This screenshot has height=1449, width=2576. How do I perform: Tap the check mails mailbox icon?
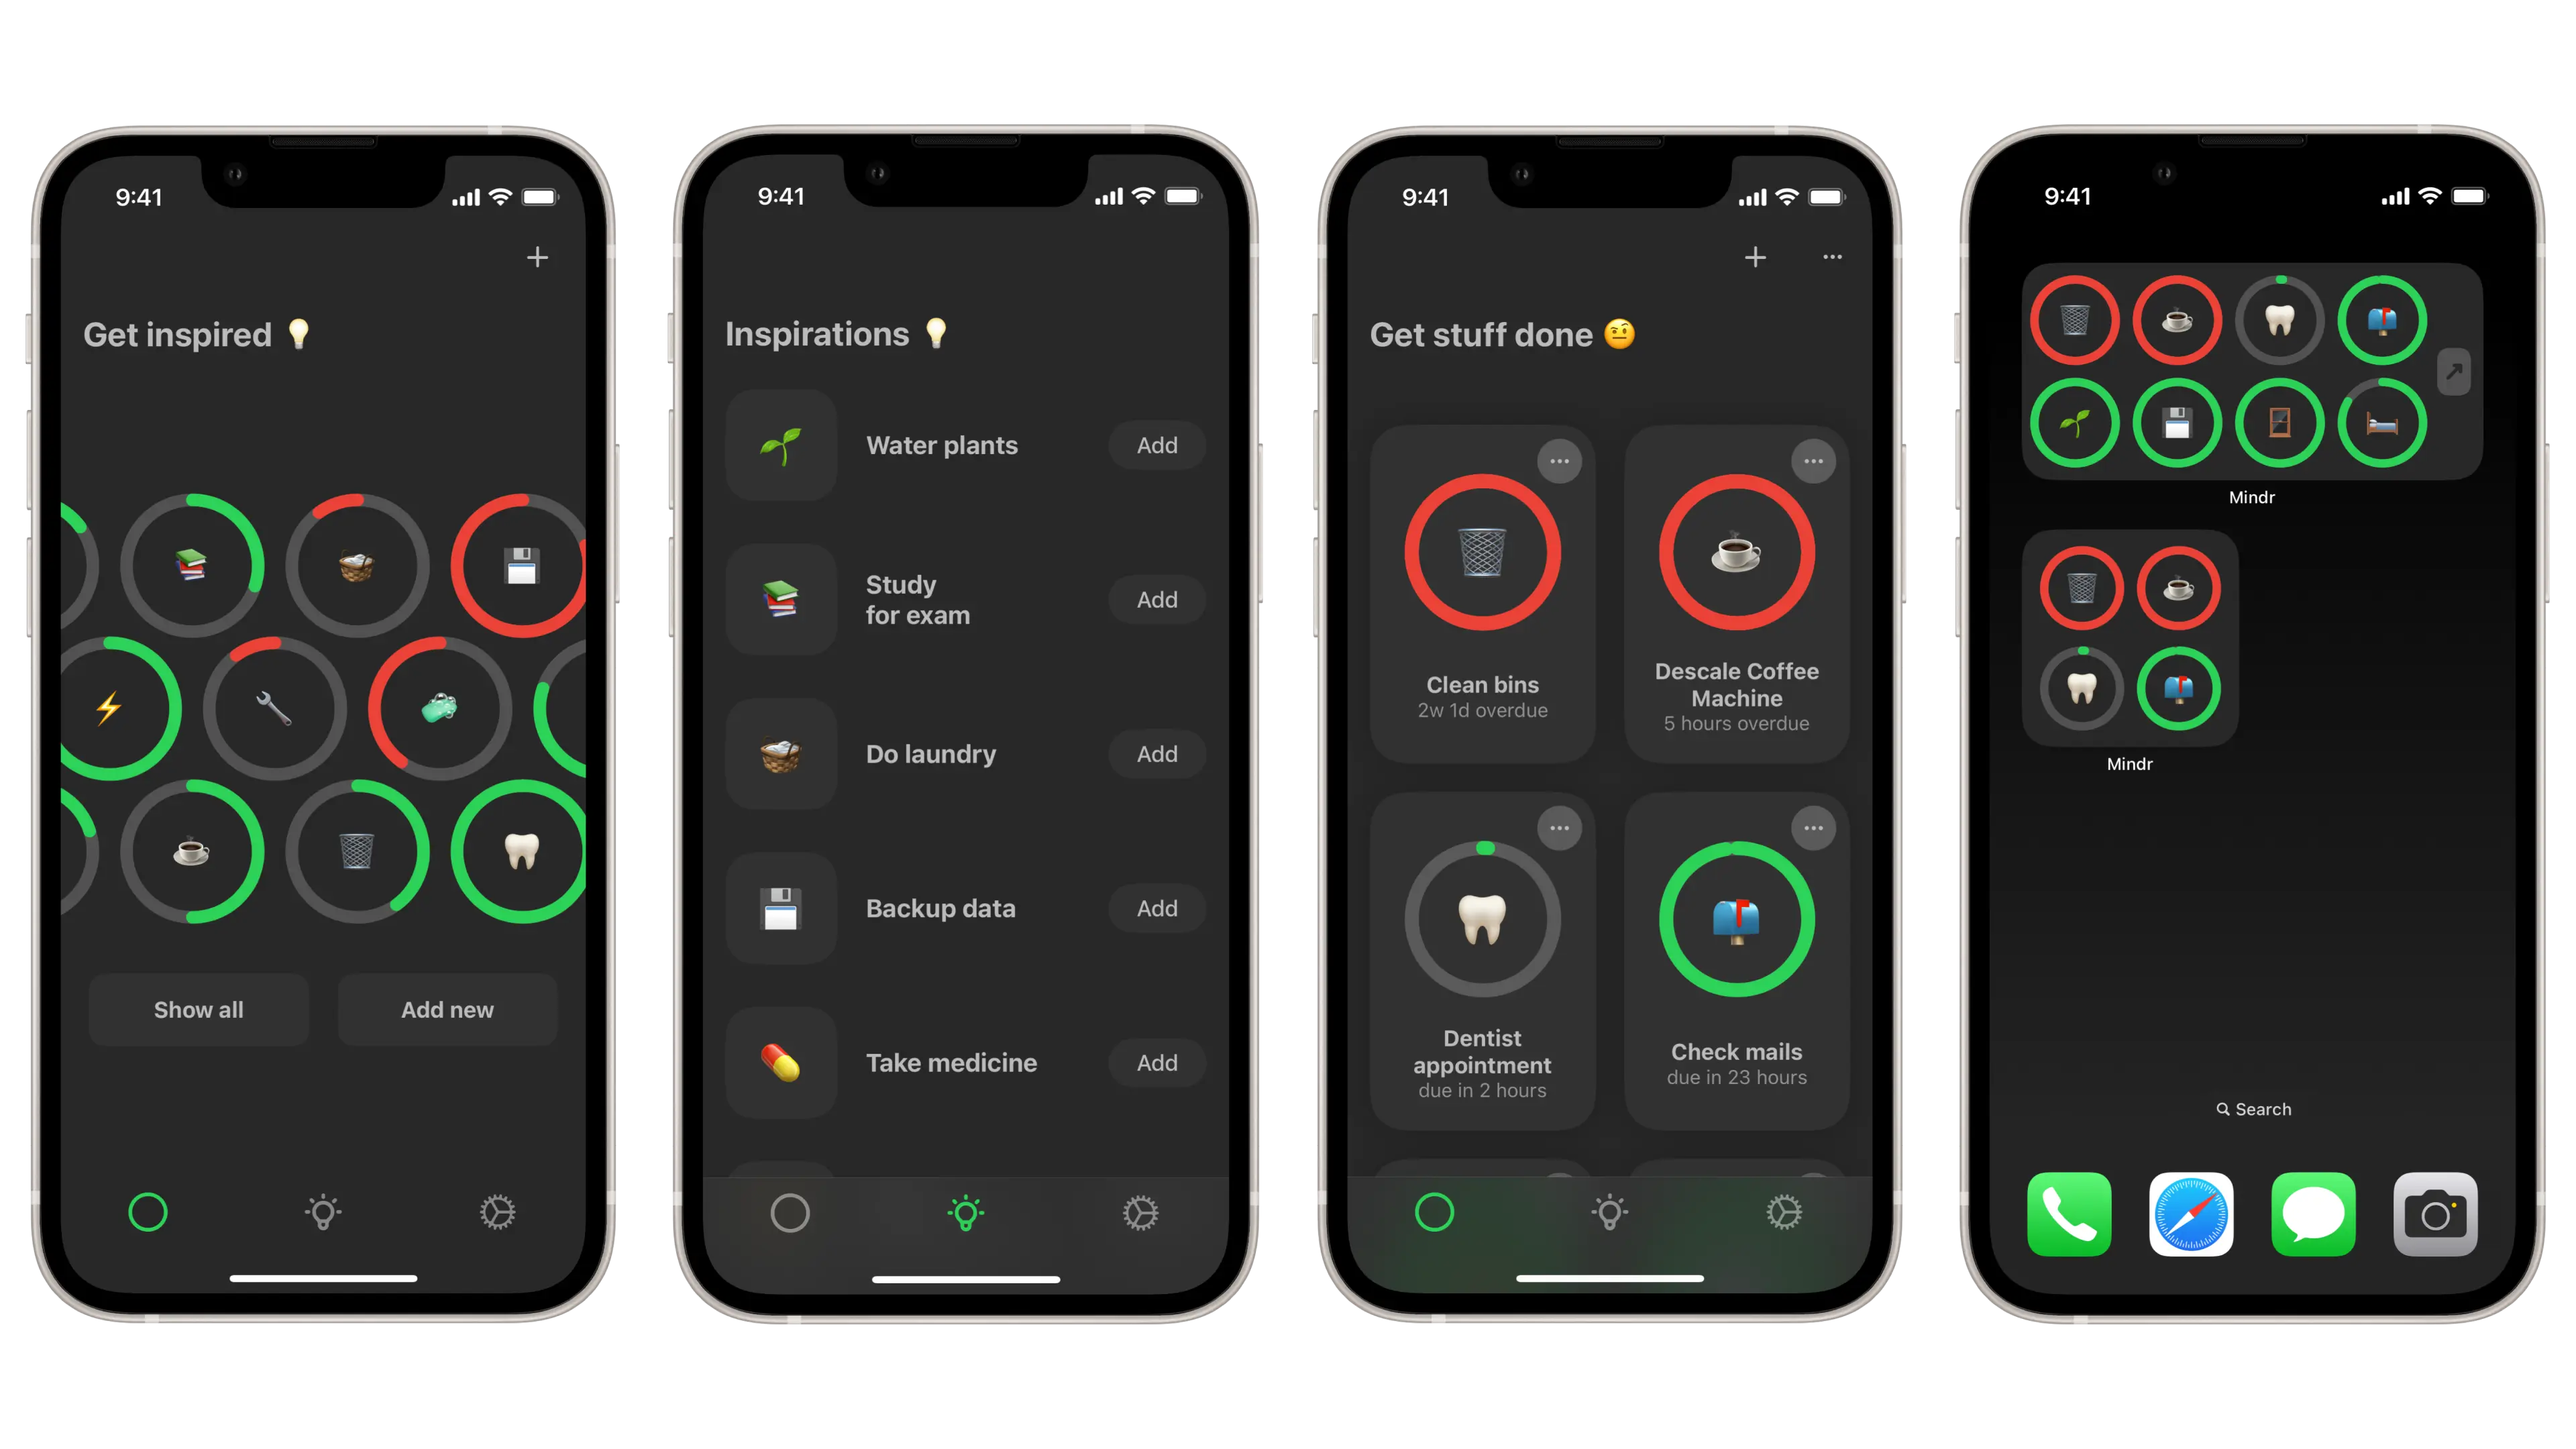click(x=1734, y=920)
